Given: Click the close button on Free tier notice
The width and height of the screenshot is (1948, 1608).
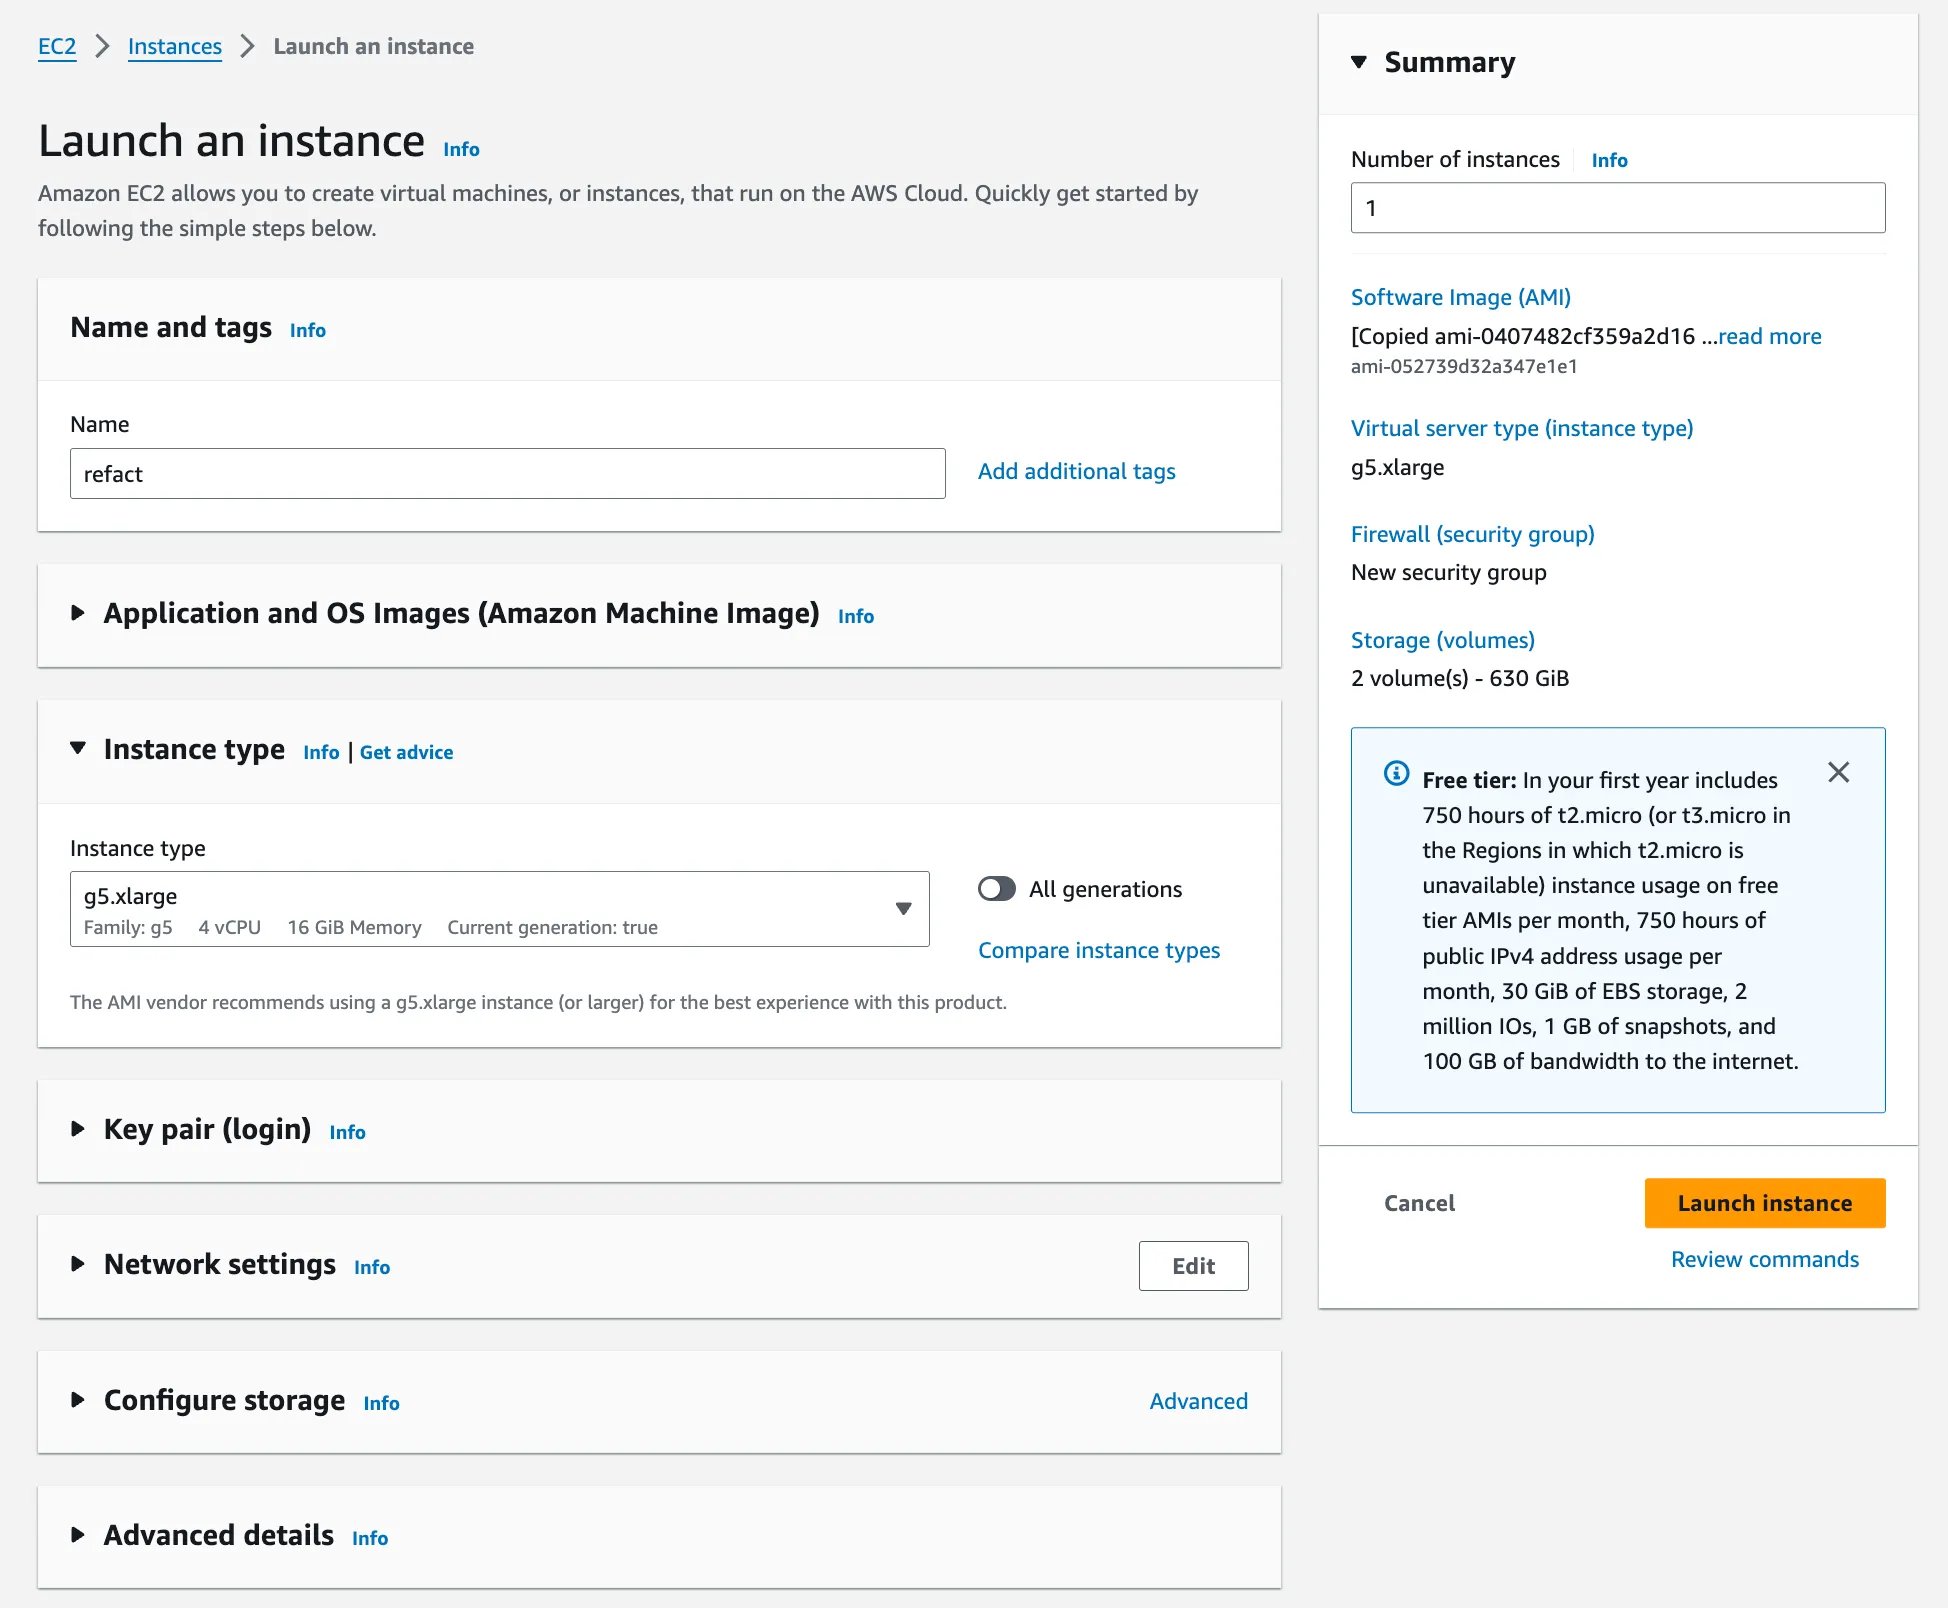Looking at the screenshot, I should coord(1836,773).
